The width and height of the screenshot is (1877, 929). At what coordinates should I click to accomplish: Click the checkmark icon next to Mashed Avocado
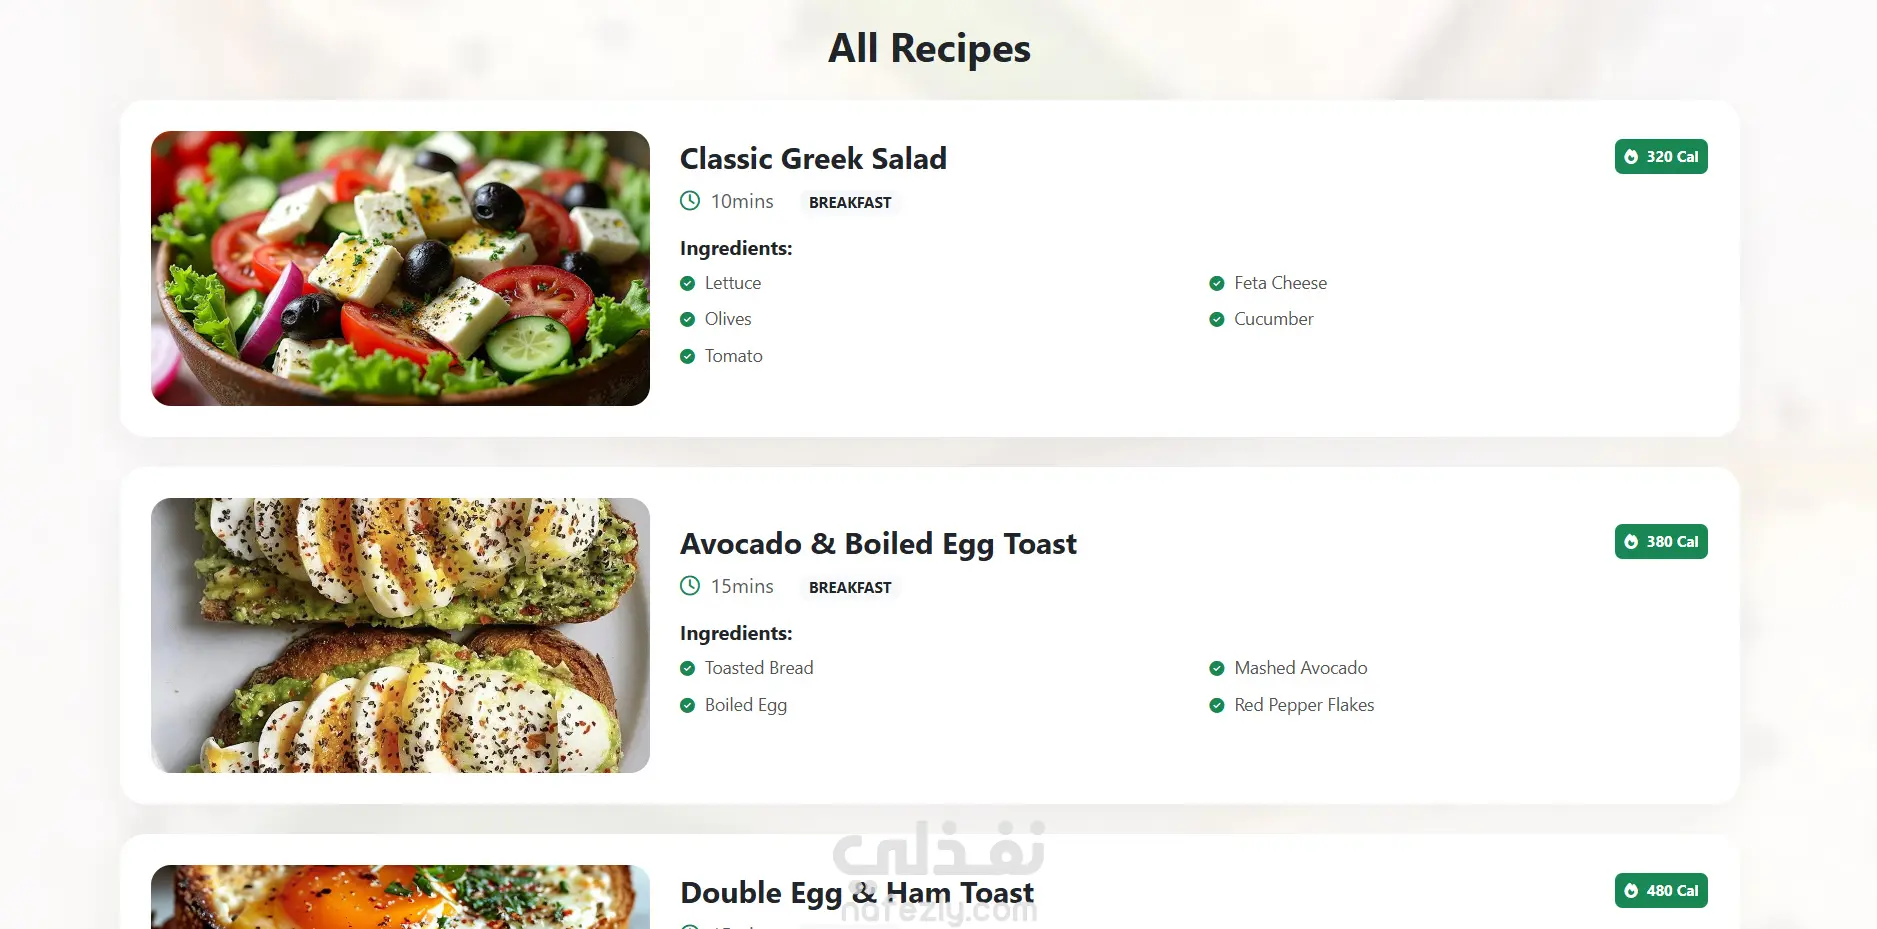(1217, 669)
